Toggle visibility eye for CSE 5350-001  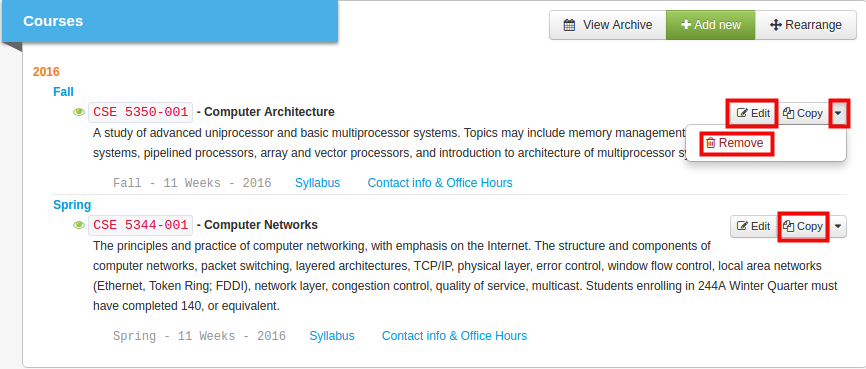pos(79,112)
